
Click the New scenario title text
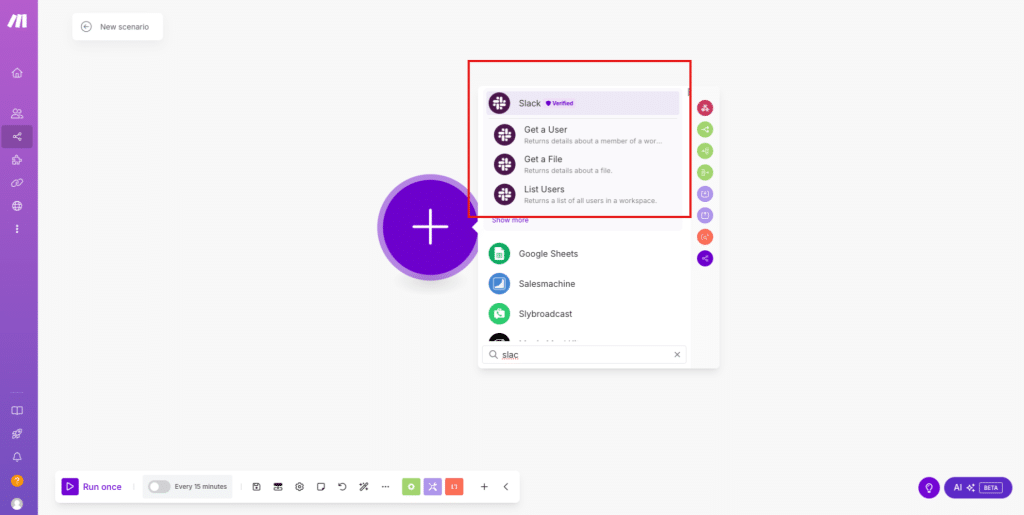click(124, 27)
